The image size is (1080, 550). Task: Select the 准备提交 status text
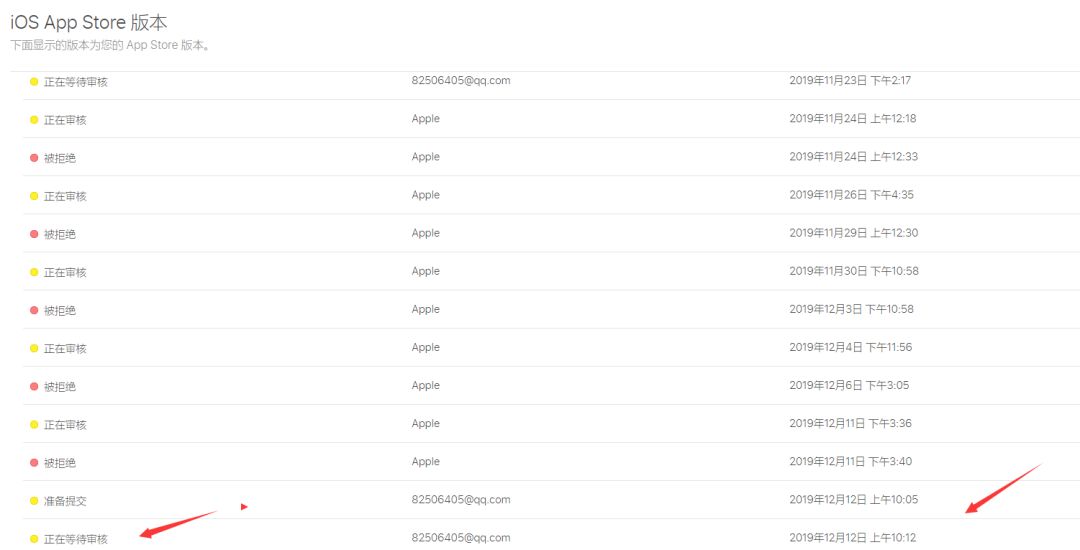pyautogui.click(x=65, y=501)
